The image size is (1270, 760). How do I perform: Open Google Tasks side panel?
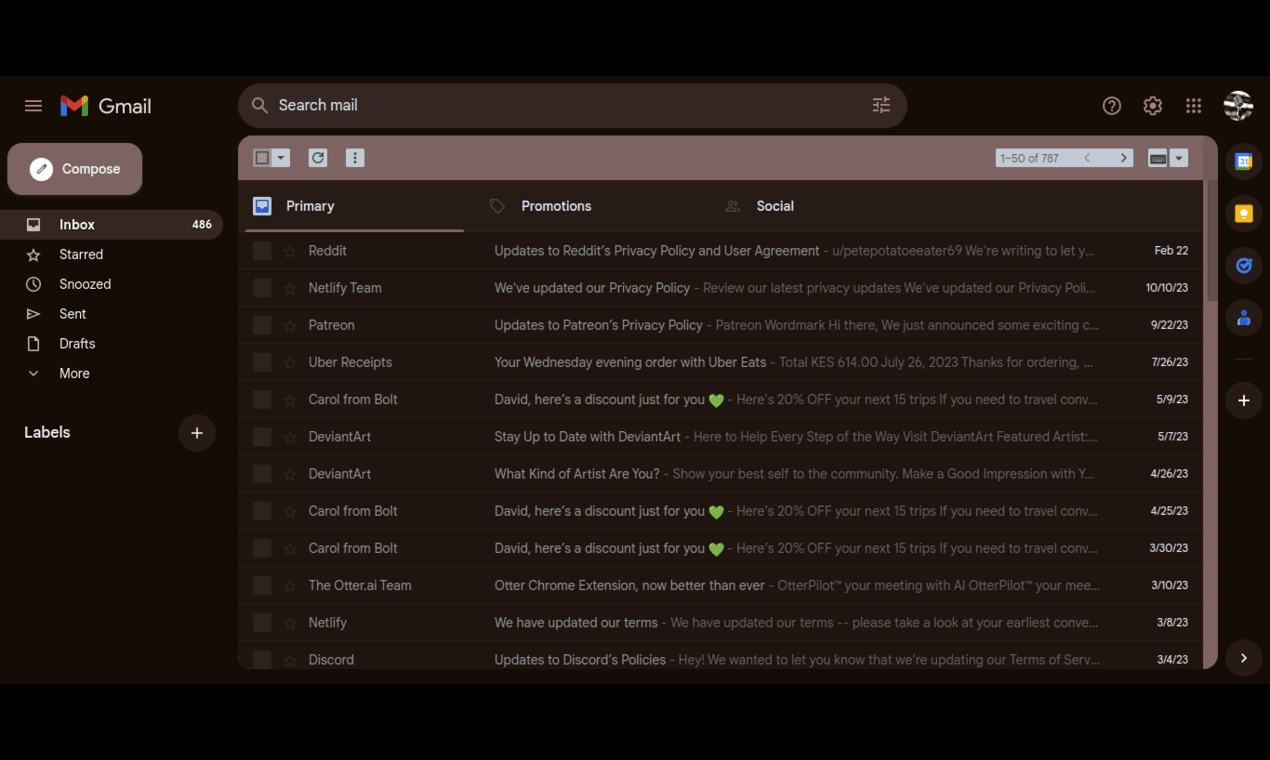1244,266
